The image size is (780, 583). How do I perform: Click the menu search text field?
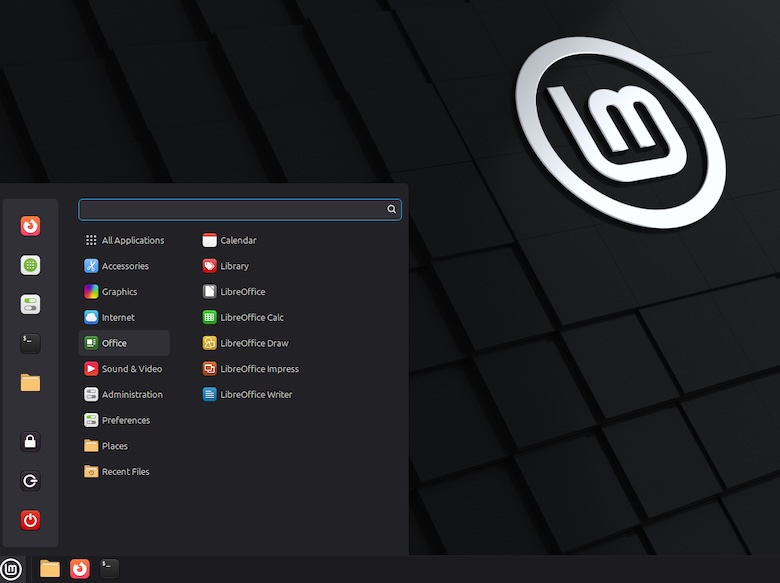coord(232,210)
